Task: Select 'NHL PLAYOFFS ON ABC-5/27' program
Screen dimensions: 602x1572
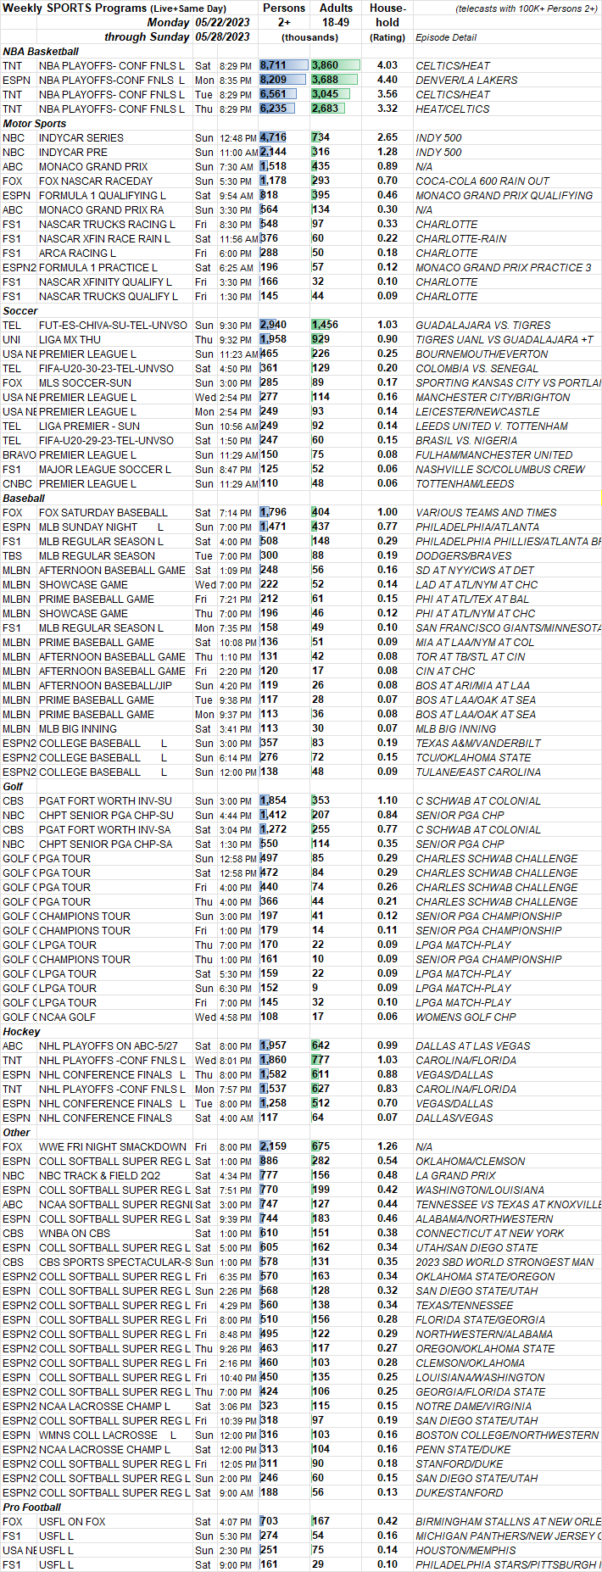Action: point(108,1046)
